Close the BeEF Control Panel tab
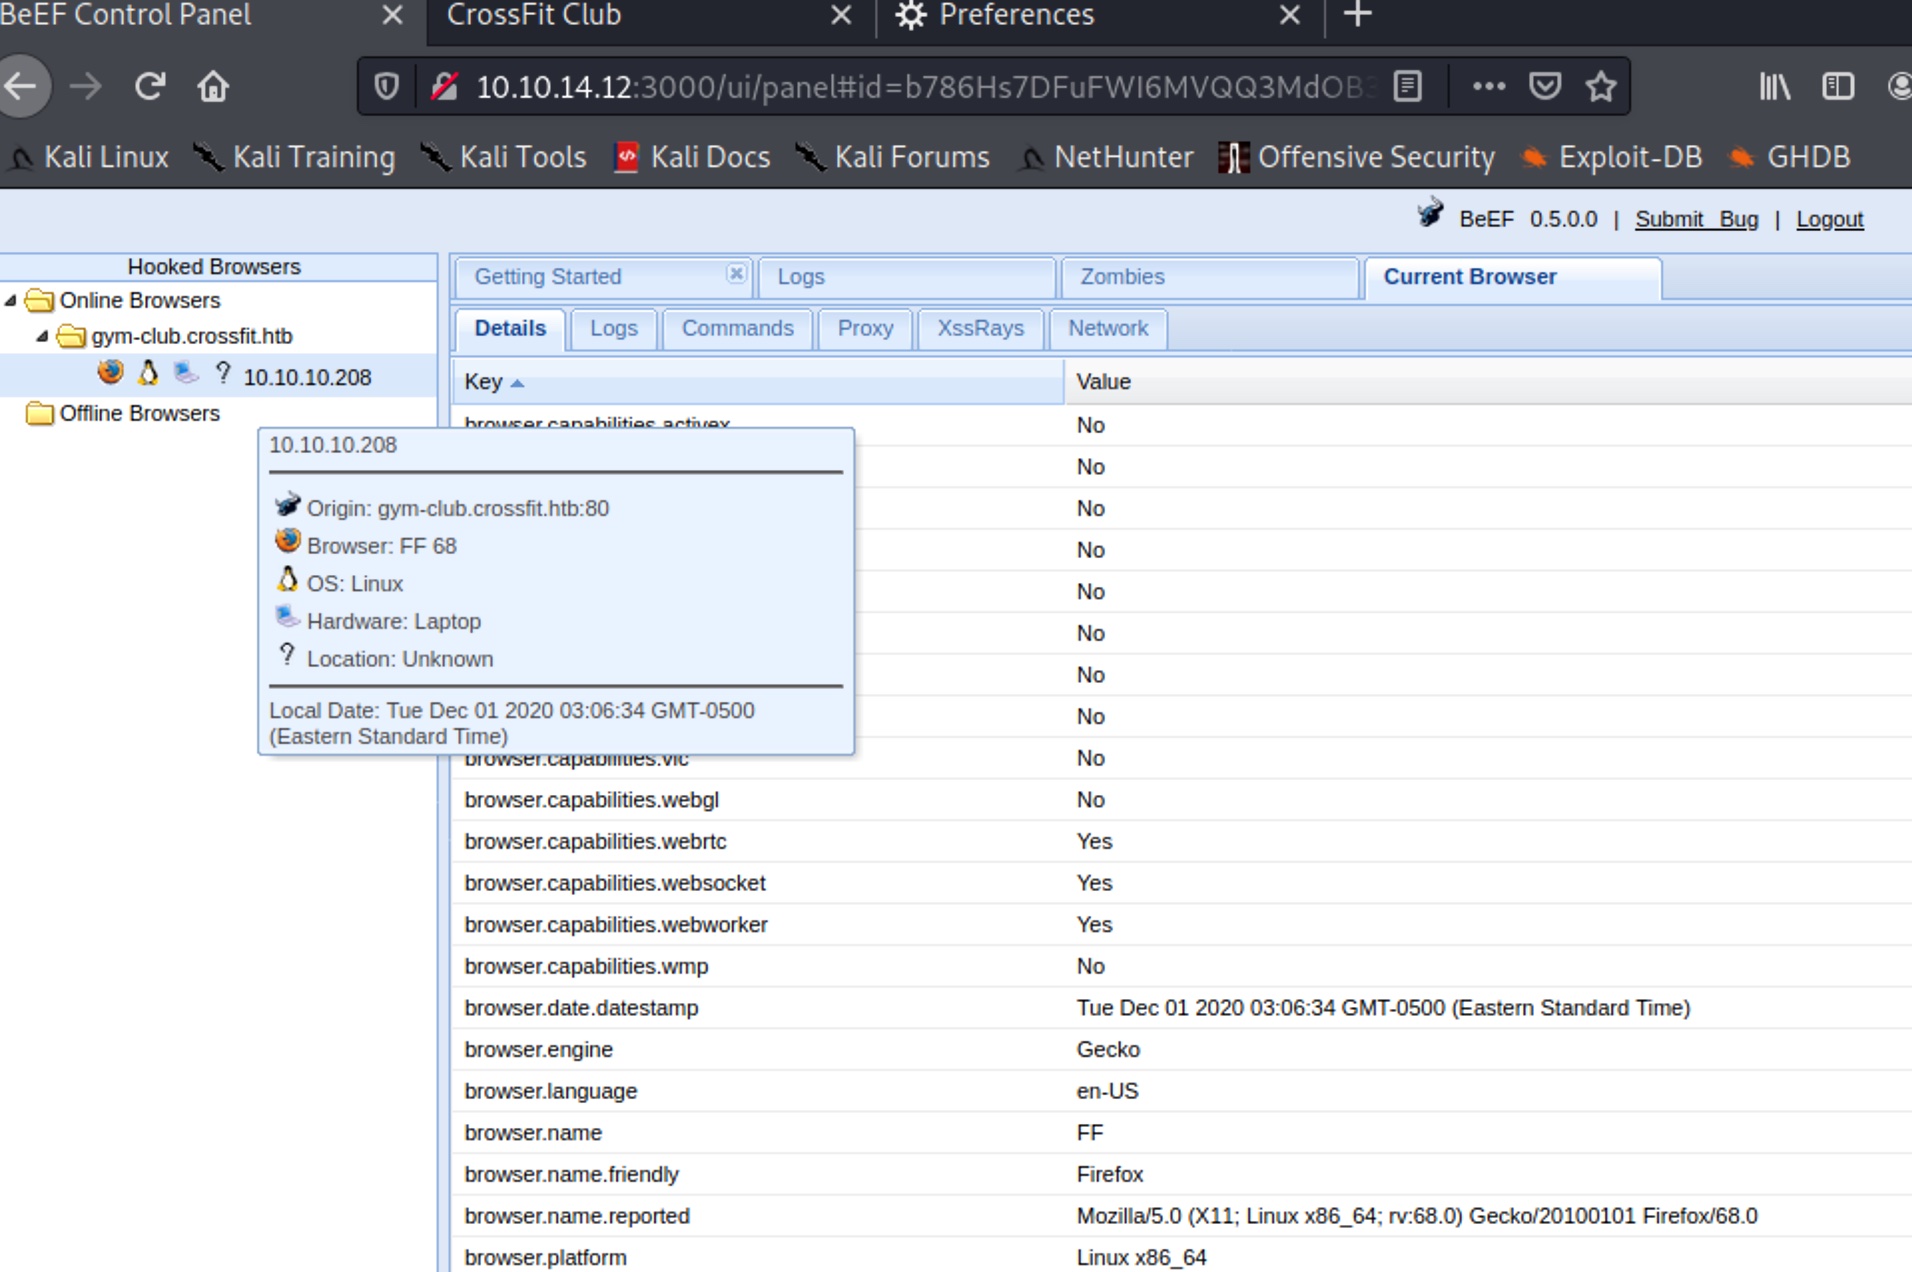1912x1272 pixels. coord(392,15)
